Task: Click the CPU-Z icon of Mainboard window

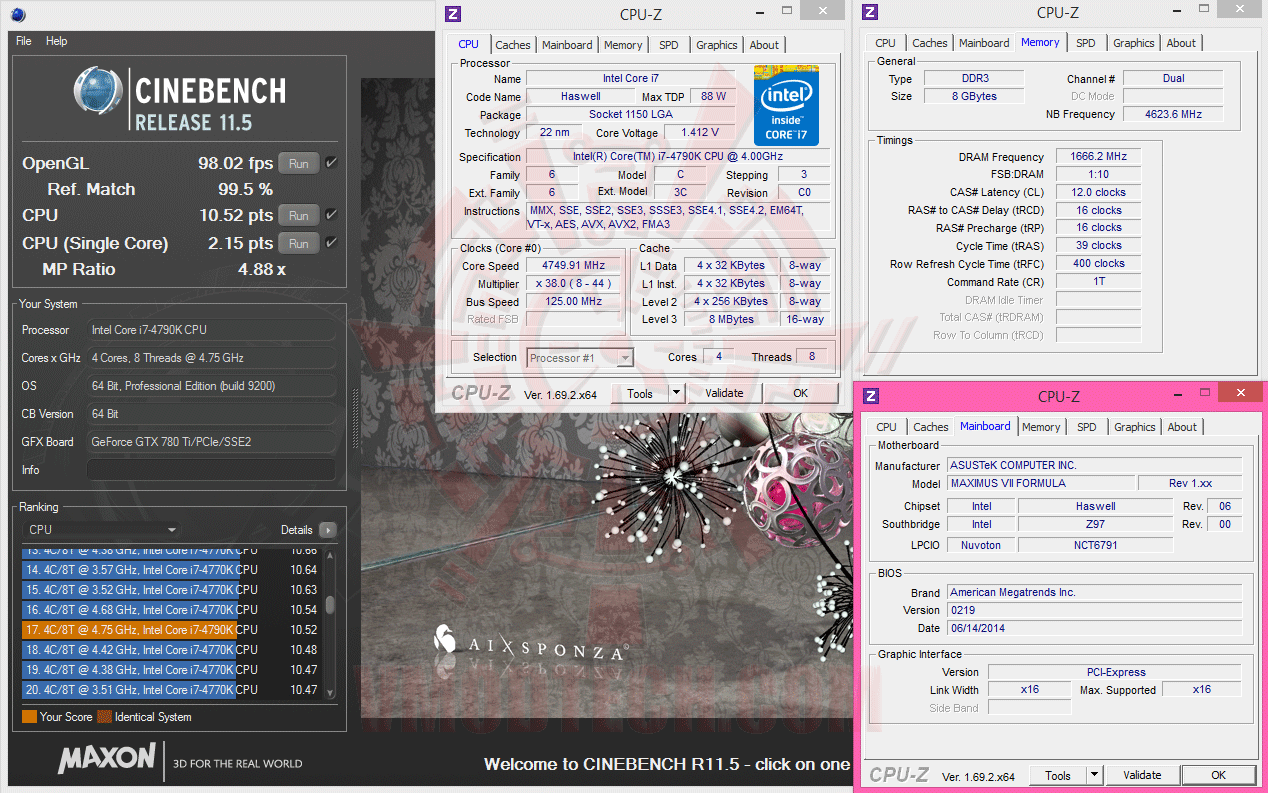Action: pos(871,396)
